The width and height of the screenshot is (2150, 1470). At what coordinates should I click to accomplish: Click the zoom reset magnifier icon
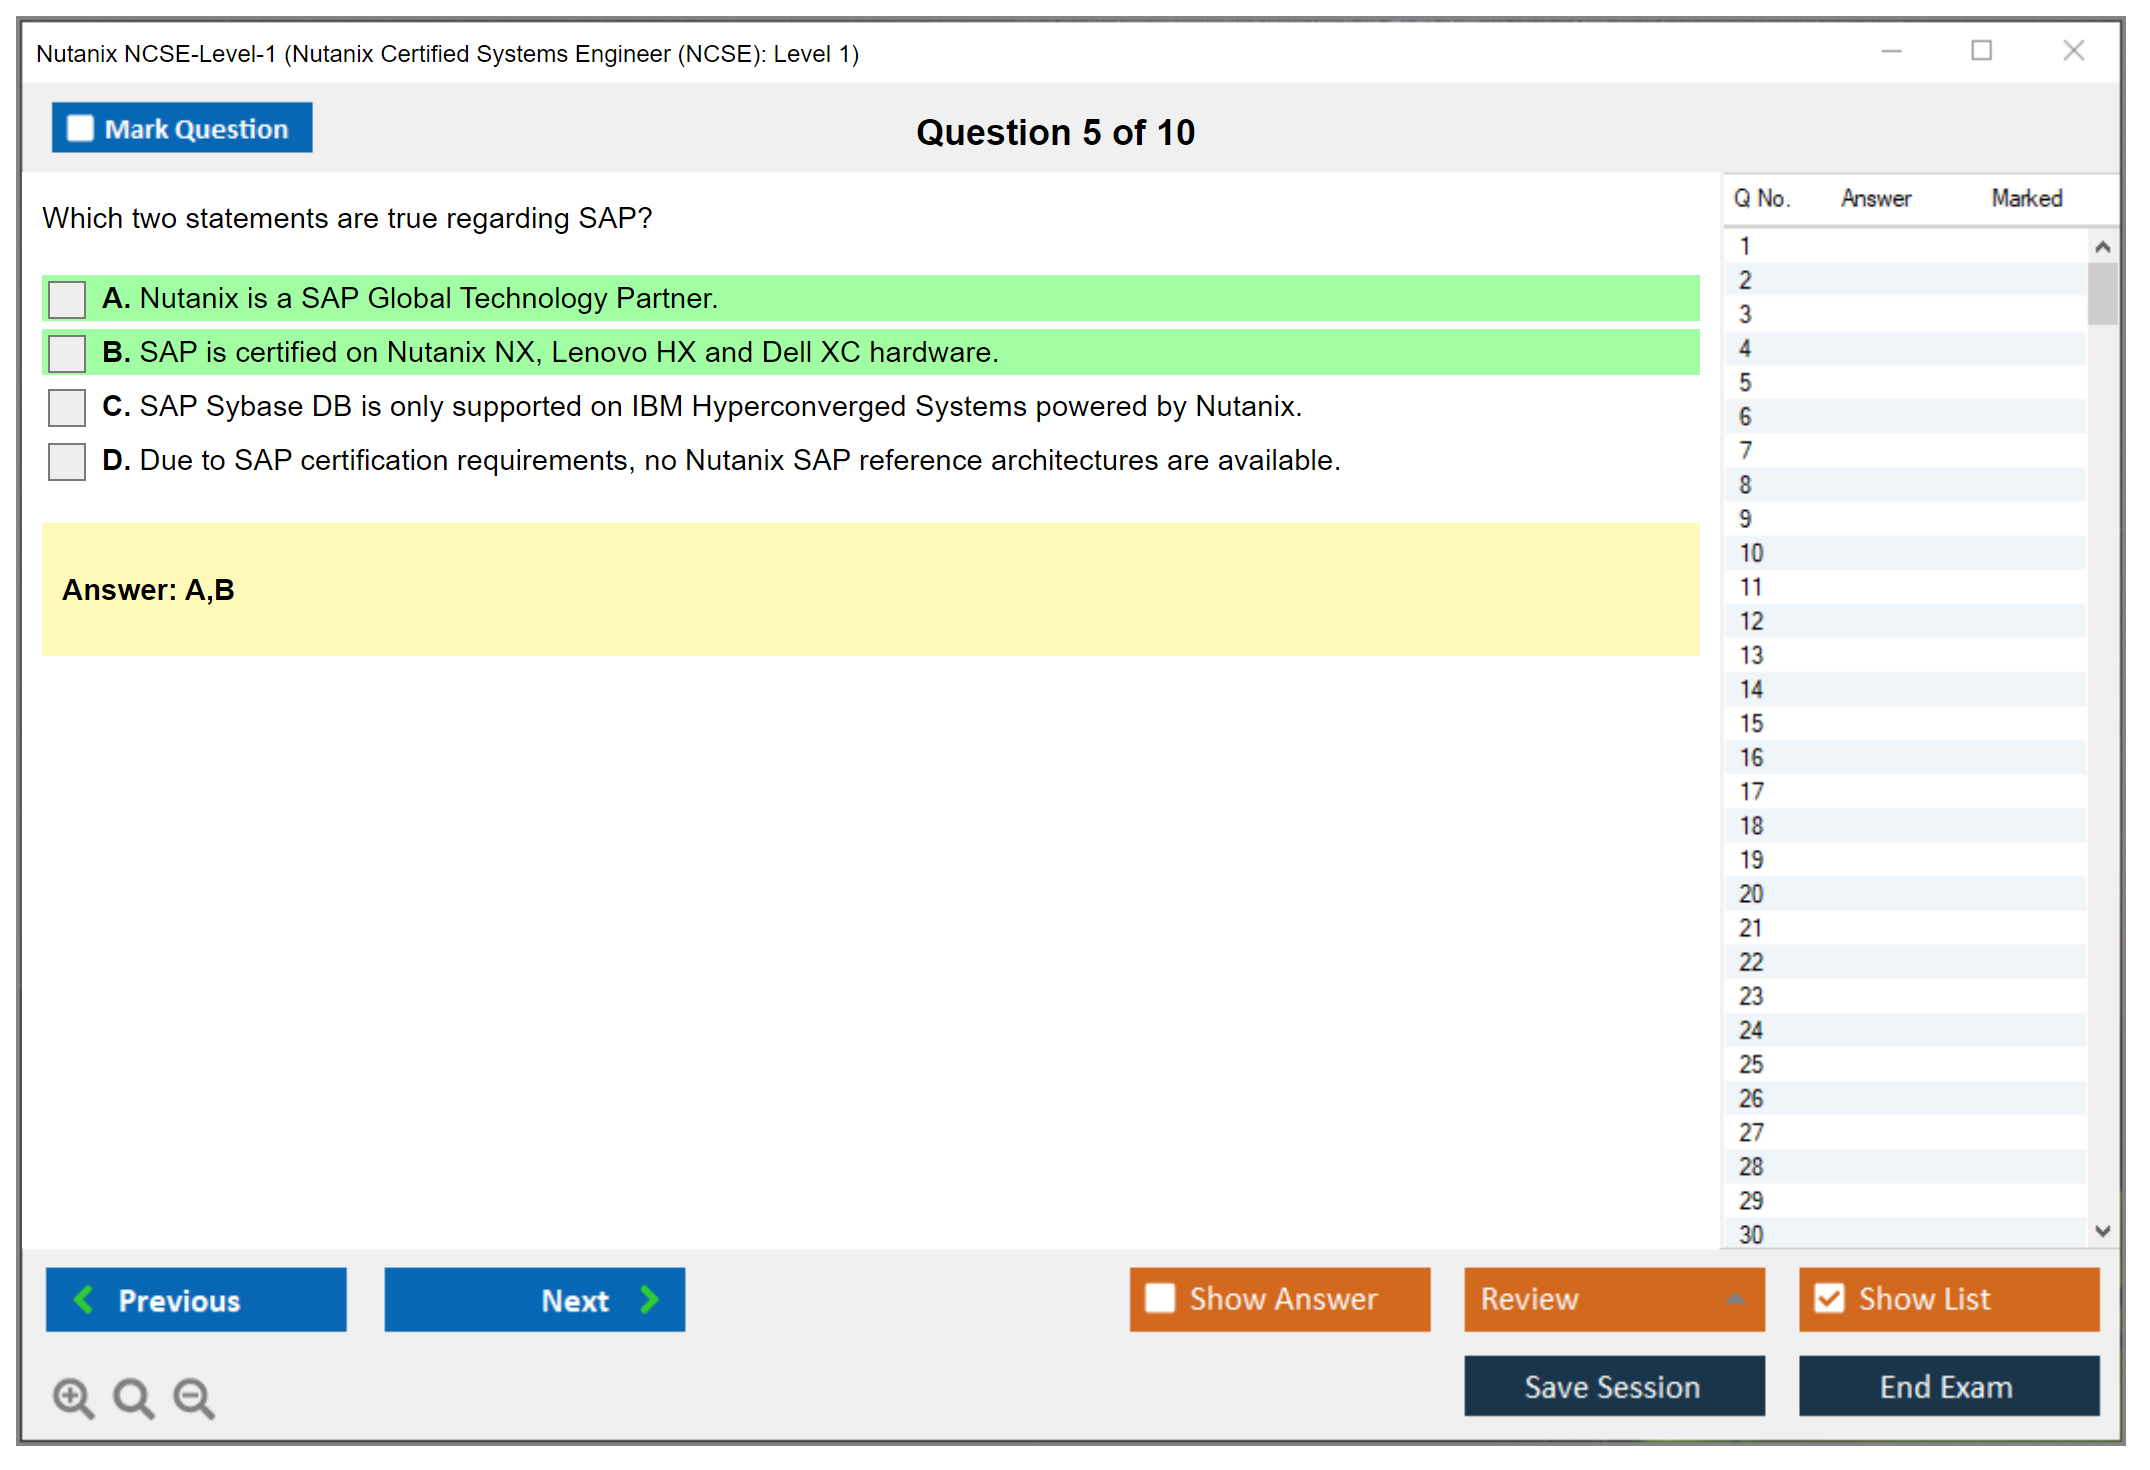coord(133,1397)
